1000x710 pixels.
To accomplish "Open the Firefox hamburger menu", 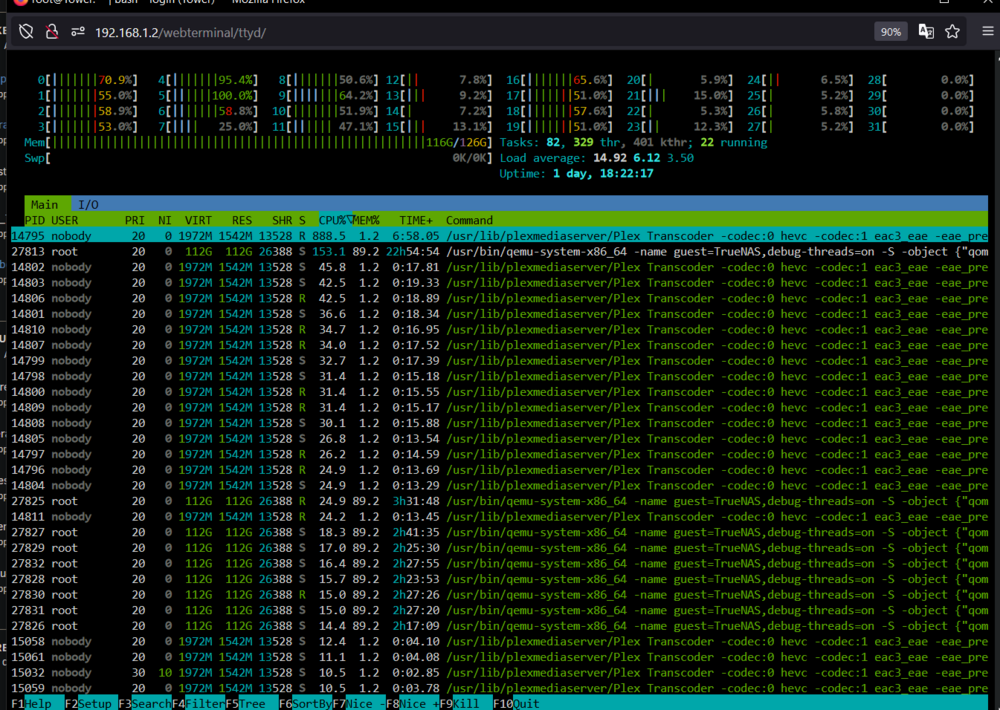I will (x=987, y=31).
